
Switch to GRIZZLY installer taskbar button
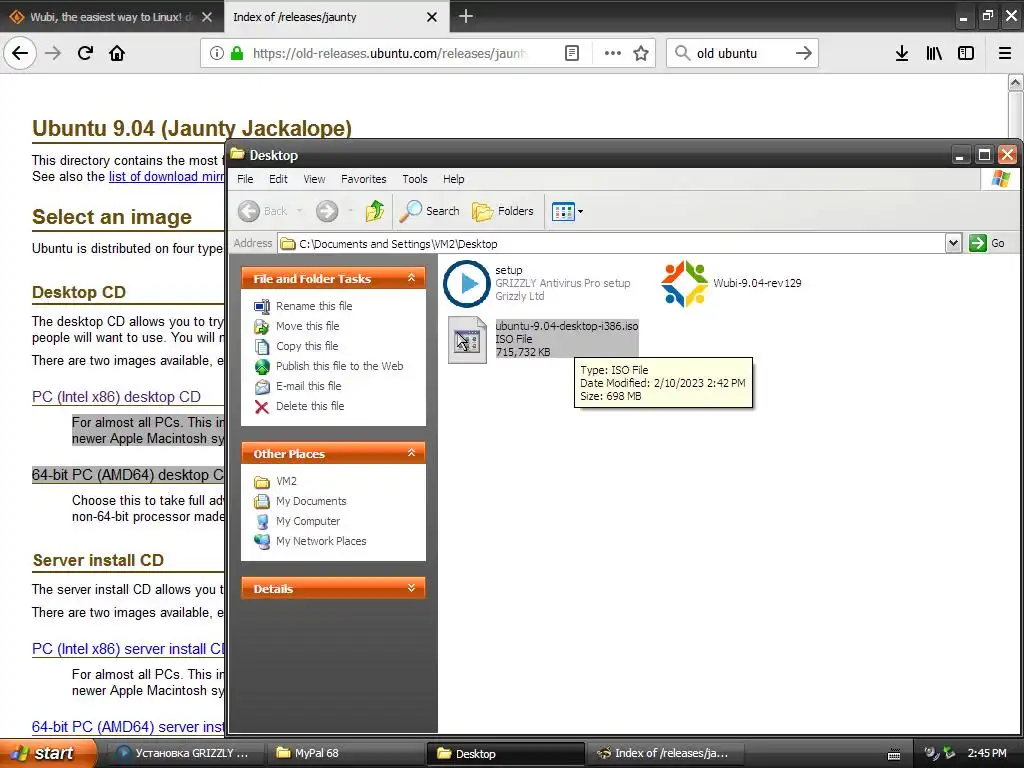click(x=184, y=753)
